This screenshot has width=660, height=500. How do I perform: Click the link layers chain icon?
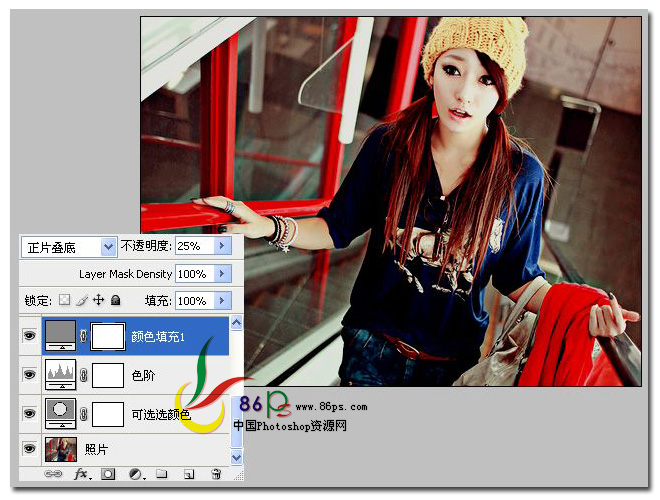click(53, 474)
